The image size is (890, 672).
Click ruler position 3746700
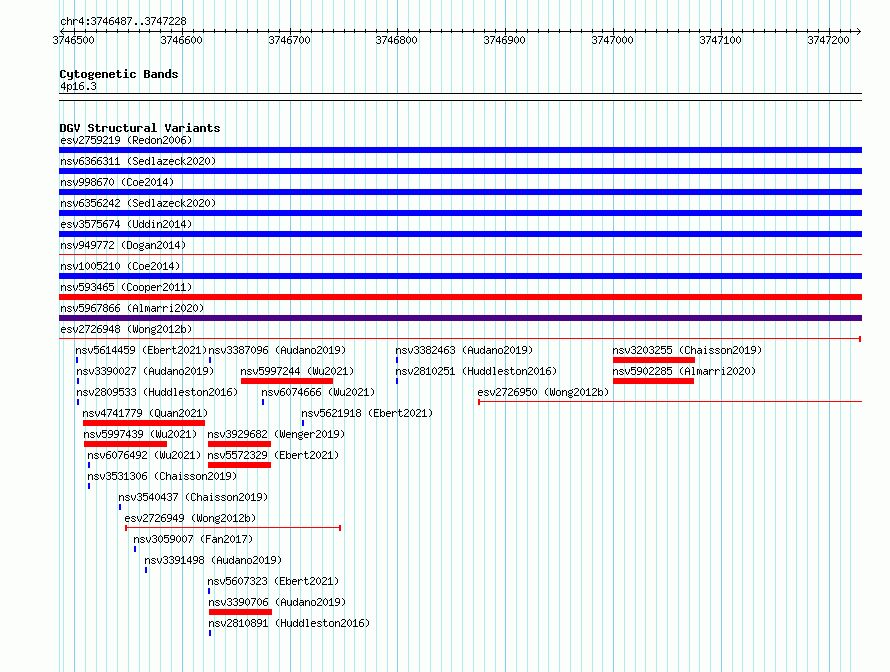(289, 40)
